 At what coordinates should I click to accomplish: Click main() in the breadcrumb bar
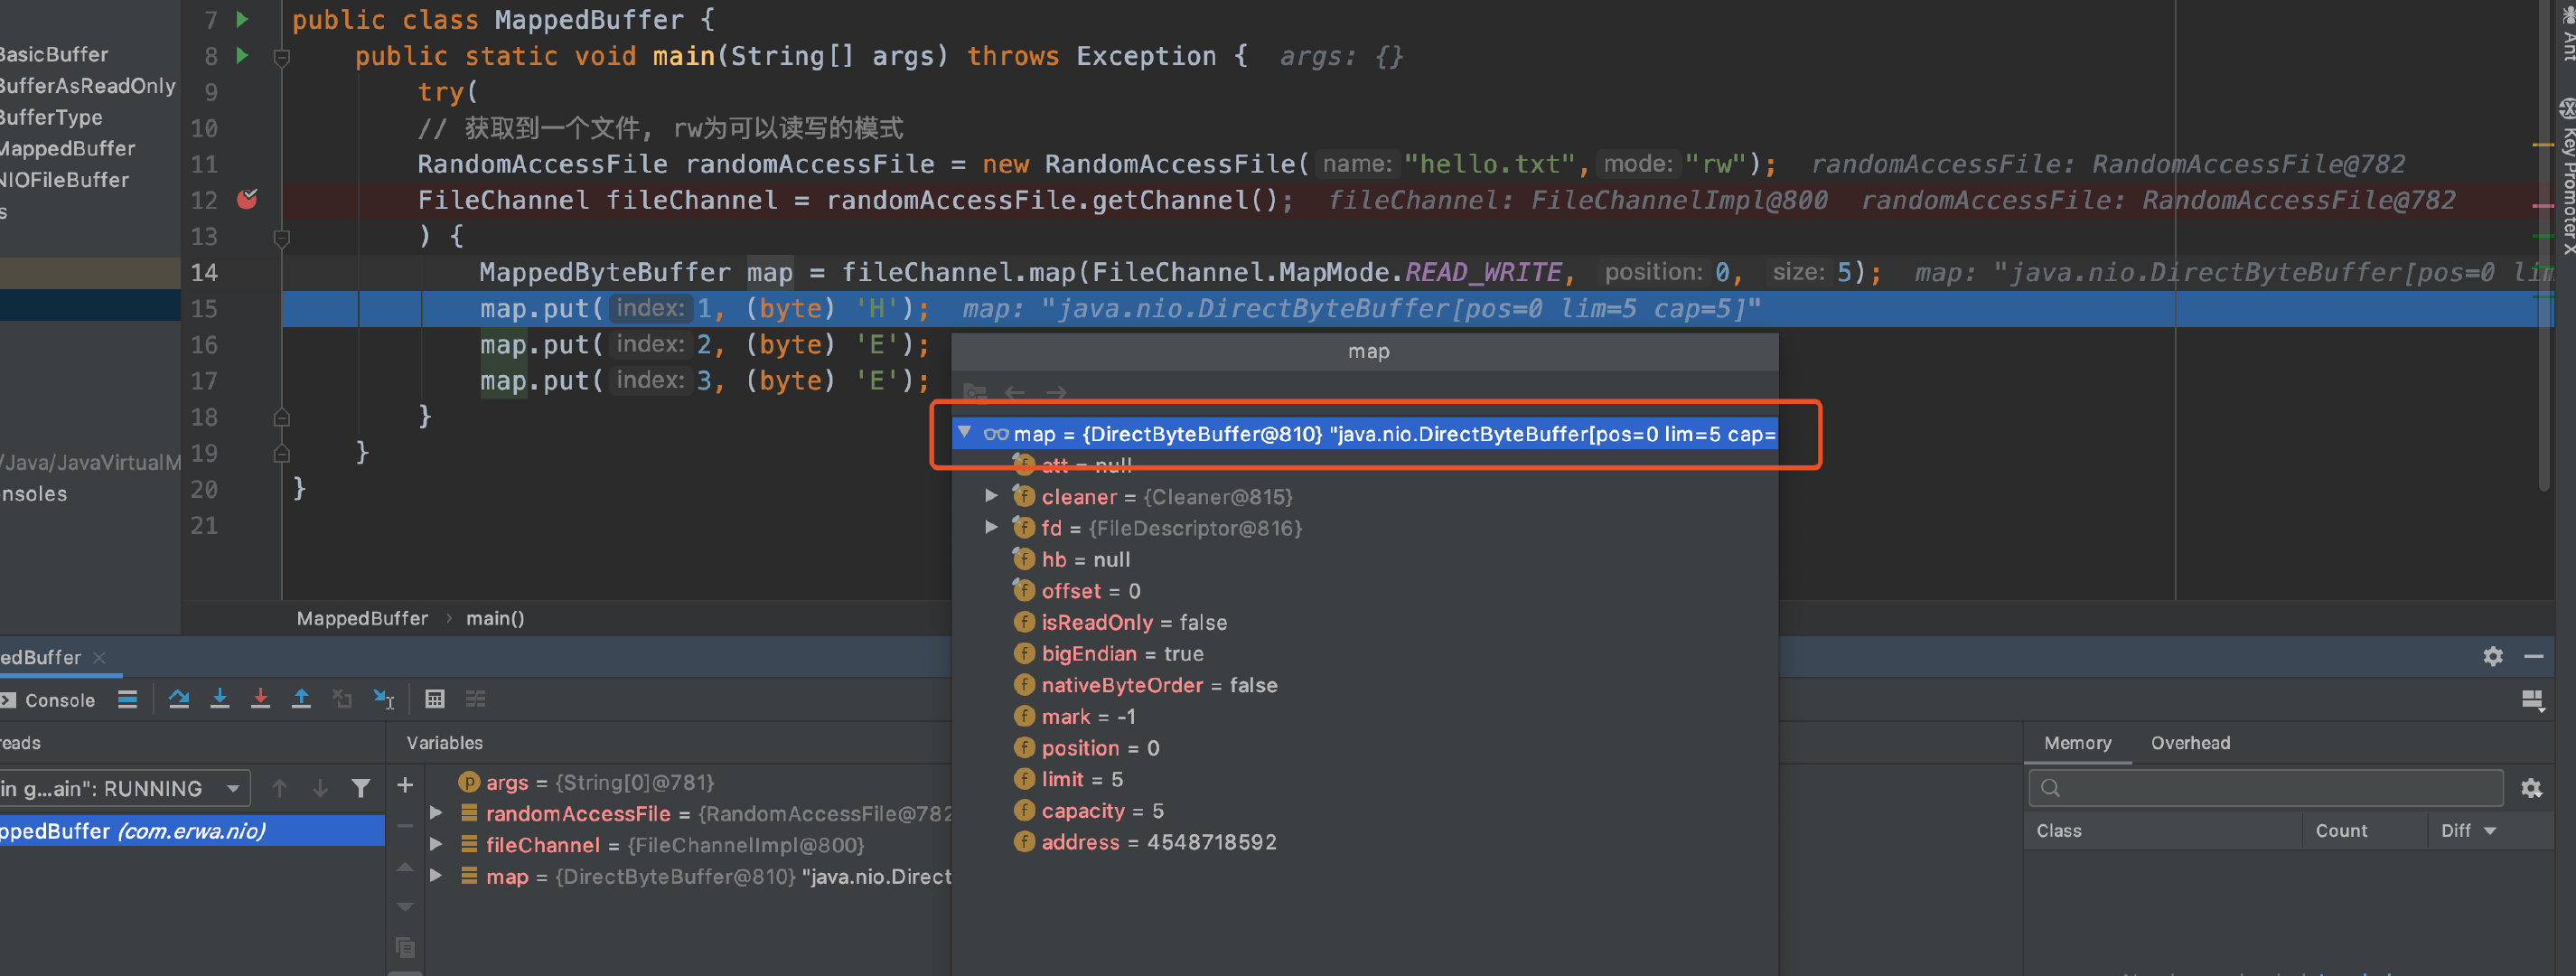(x=495, y=618)
